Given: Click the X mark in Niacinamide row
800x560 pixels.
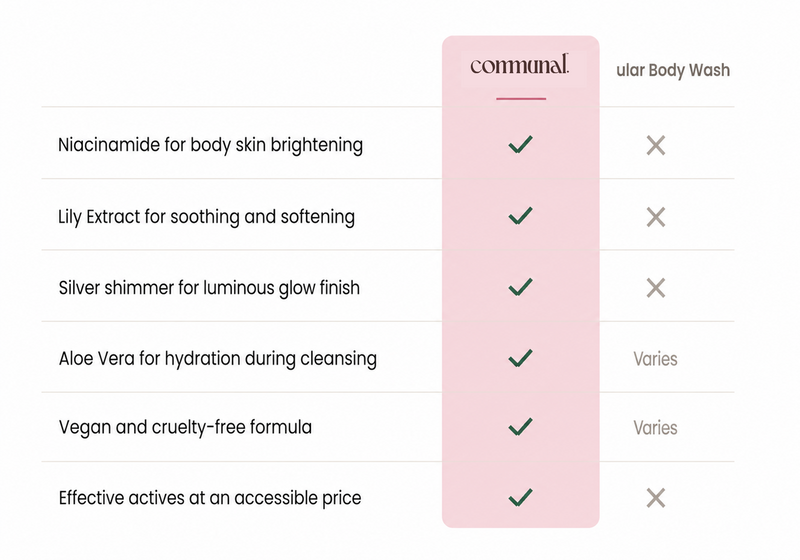Looking at the screenshot, I should [x=656, y=145].
